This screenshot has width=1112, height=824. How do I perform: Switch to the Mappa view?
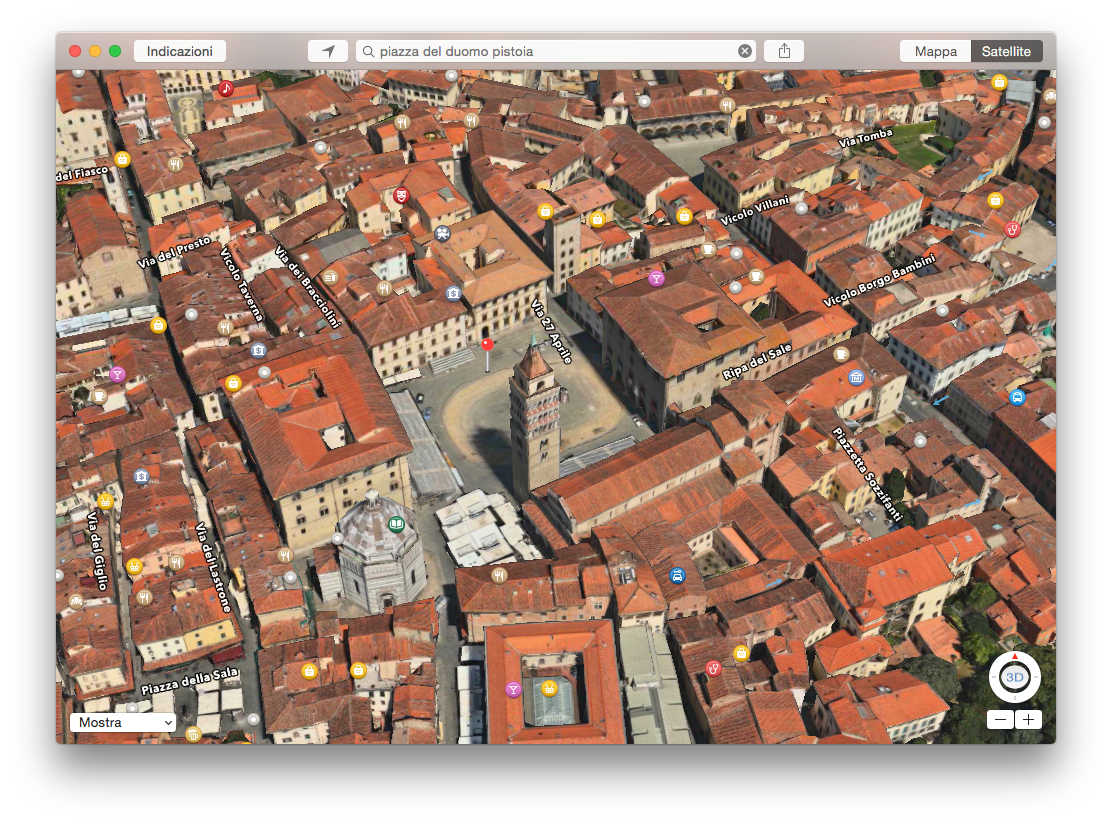click(935, 51)
